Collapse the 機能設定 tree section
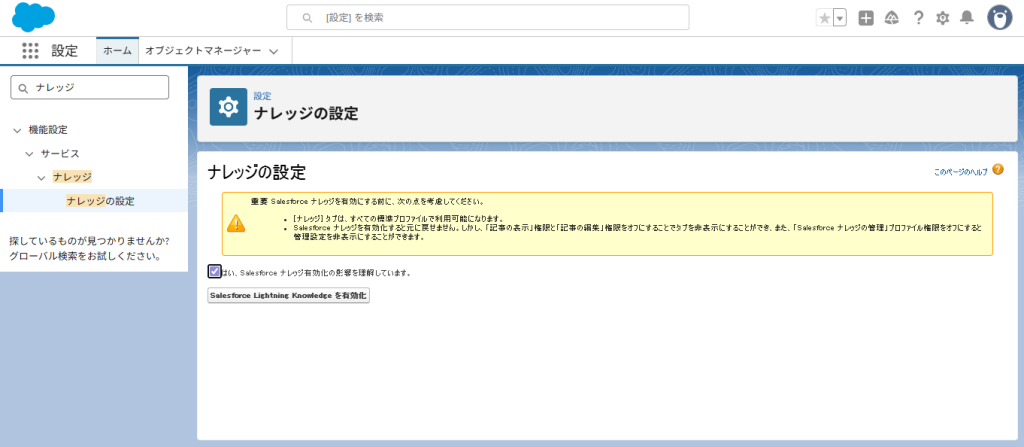This screenshot has width=1024, height=447. (17, 130)
